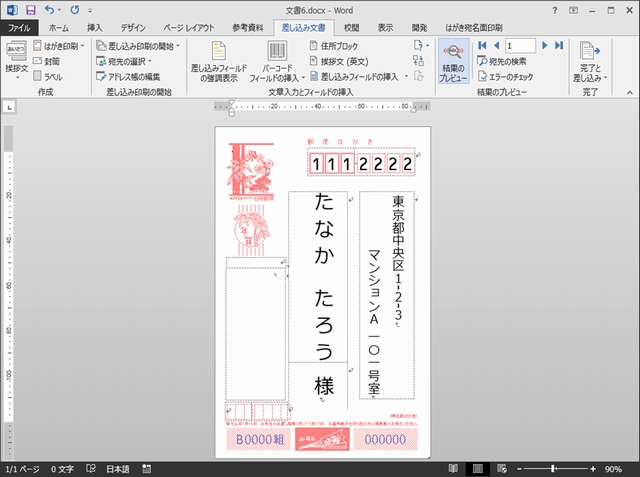The height and width of the screenshot is (477, 640).
Task: Select the 封筒 envelope tool
Action: pos(47,61)
